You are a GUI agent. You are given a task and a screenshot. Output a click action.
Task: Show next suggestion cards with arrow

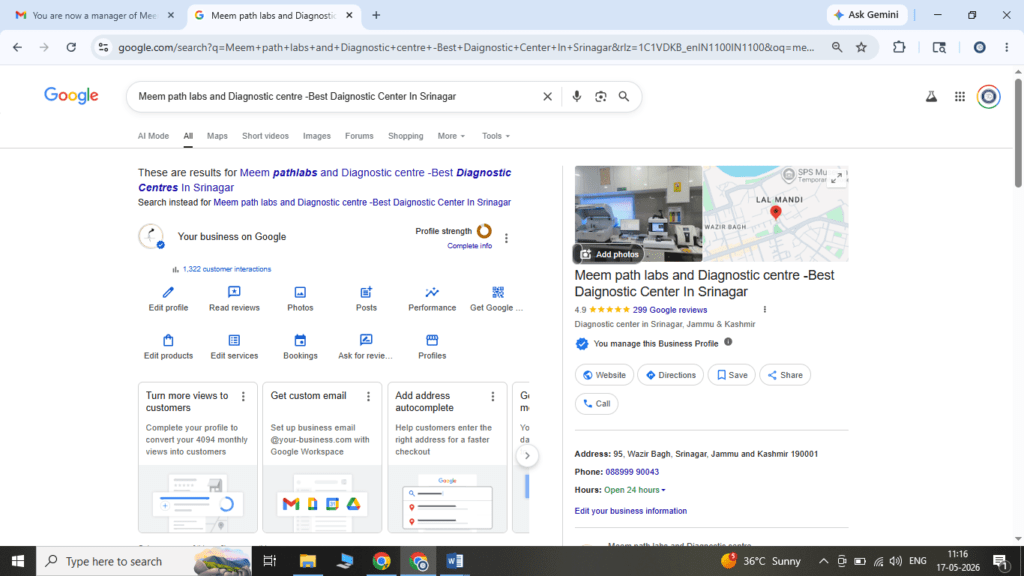click(527, 456)
